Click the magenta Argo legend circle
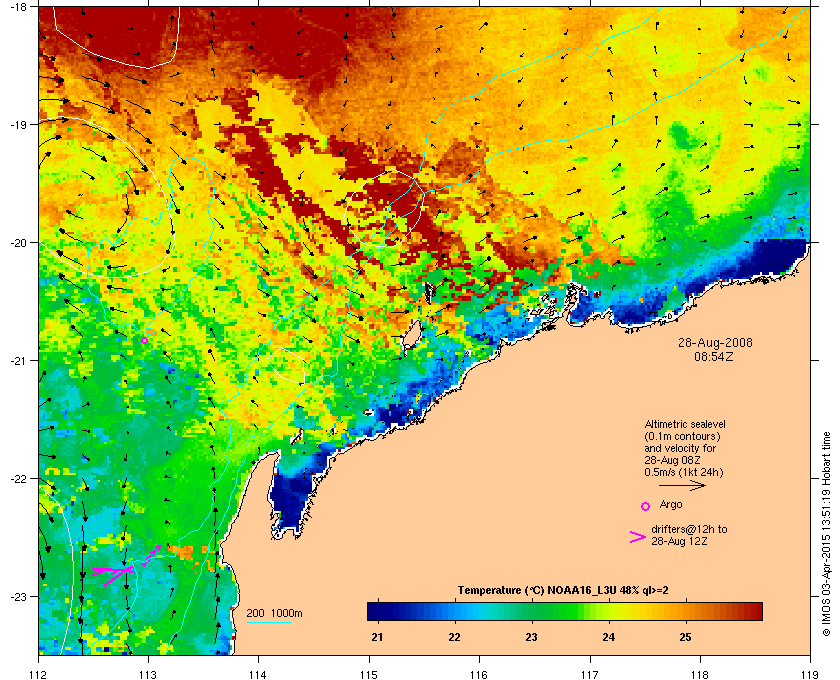 (646, 506)
